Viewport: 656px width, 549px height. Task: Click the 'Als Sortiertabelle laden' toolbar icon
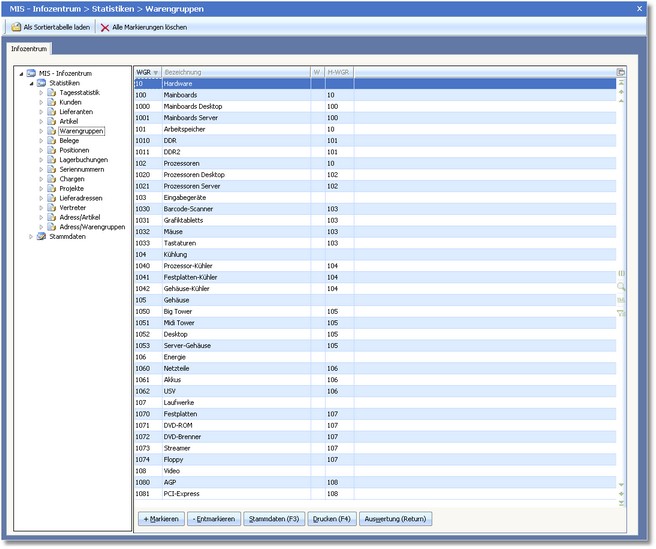pos(15,27)
